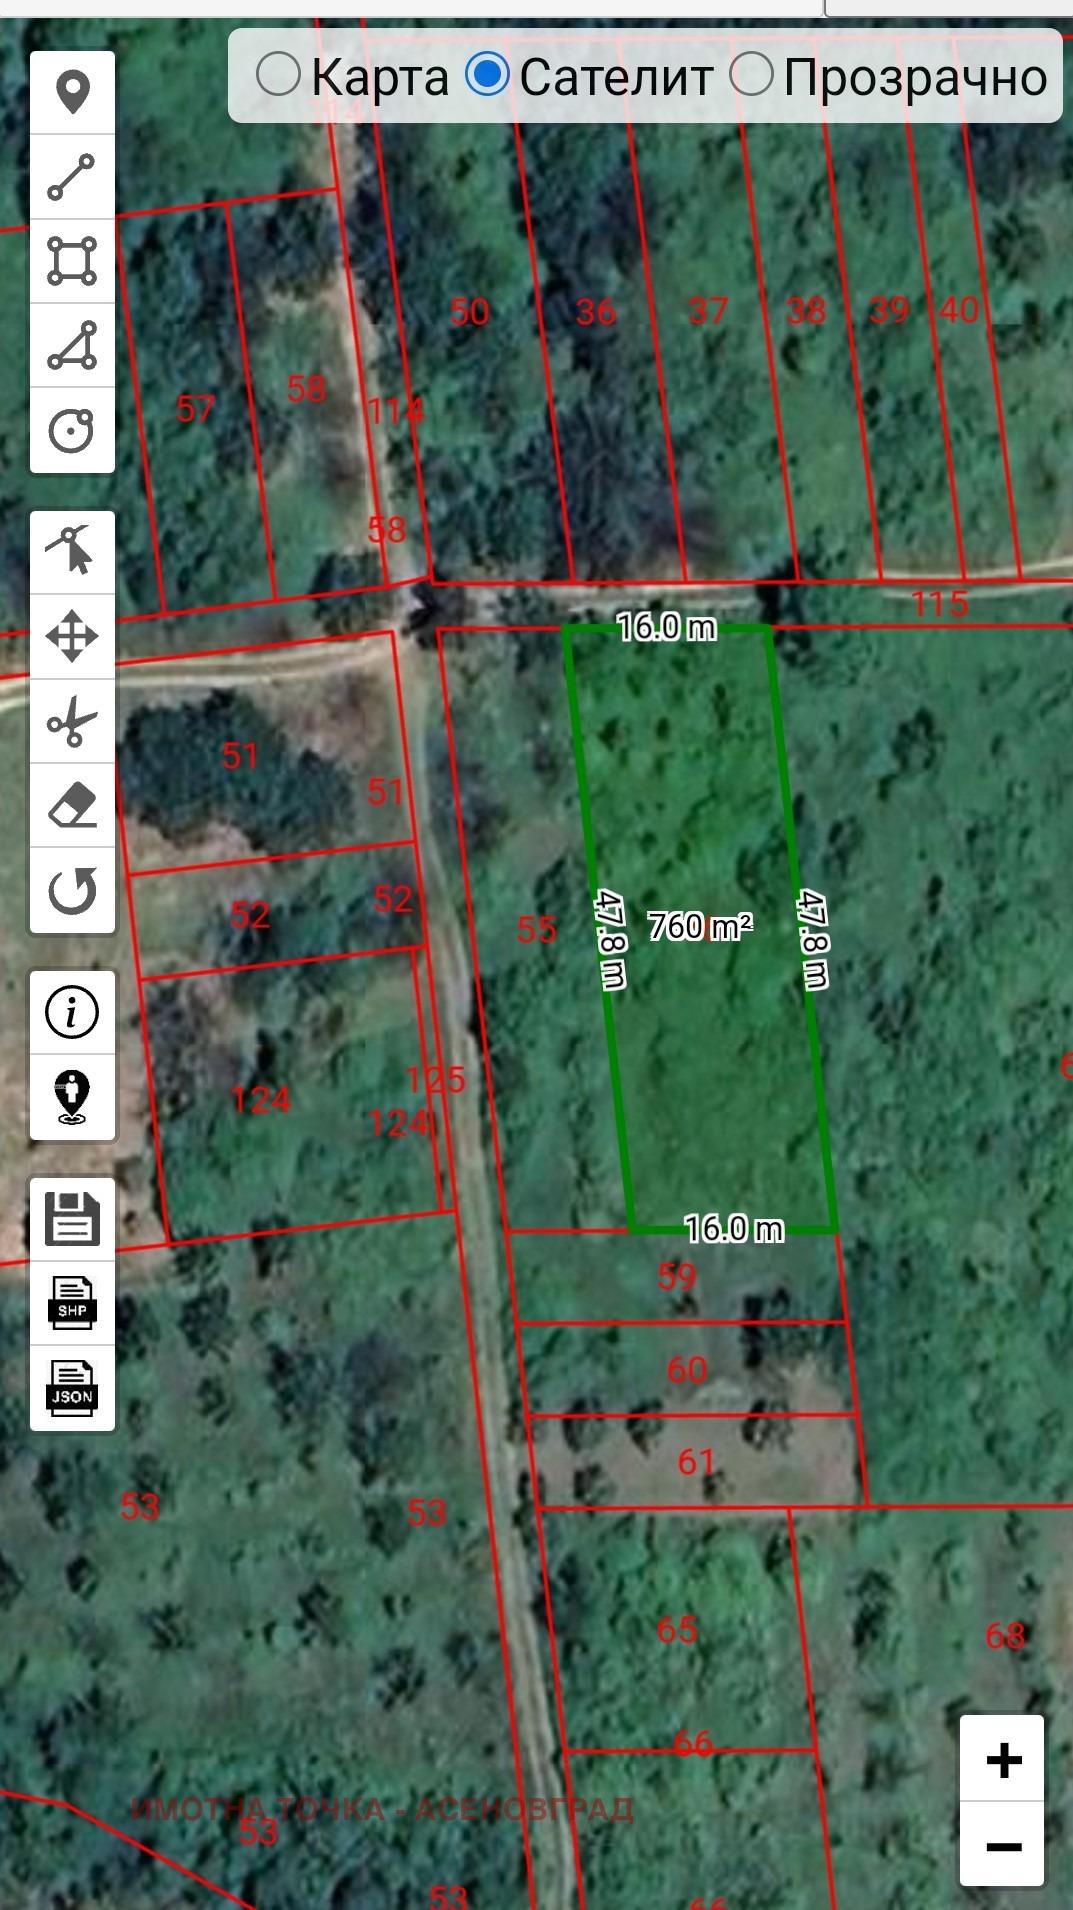This screenshot has height=1910, width=1073.
Task: Export drawing as JSON file
Action: (72, 1388)
